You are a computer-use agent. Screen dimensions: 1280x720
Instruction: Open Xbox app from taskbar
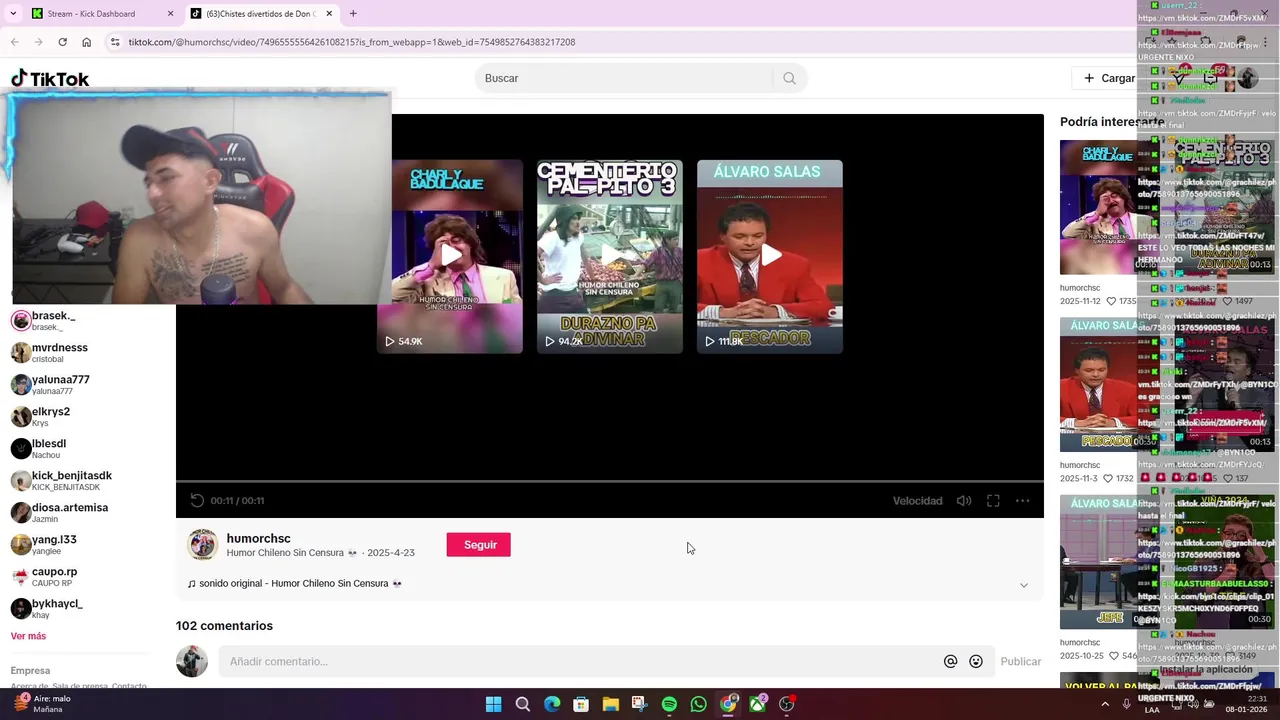pos(758,704)
